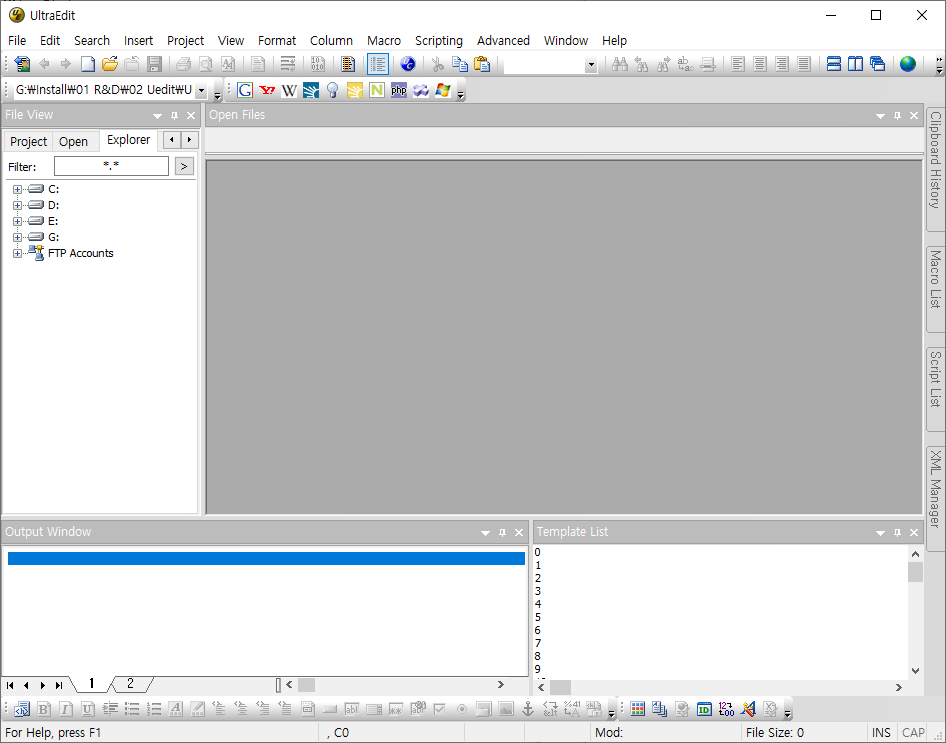Click the light bulb icon
The width and height of the screenshot is (946, 743).
pos(332,90)
